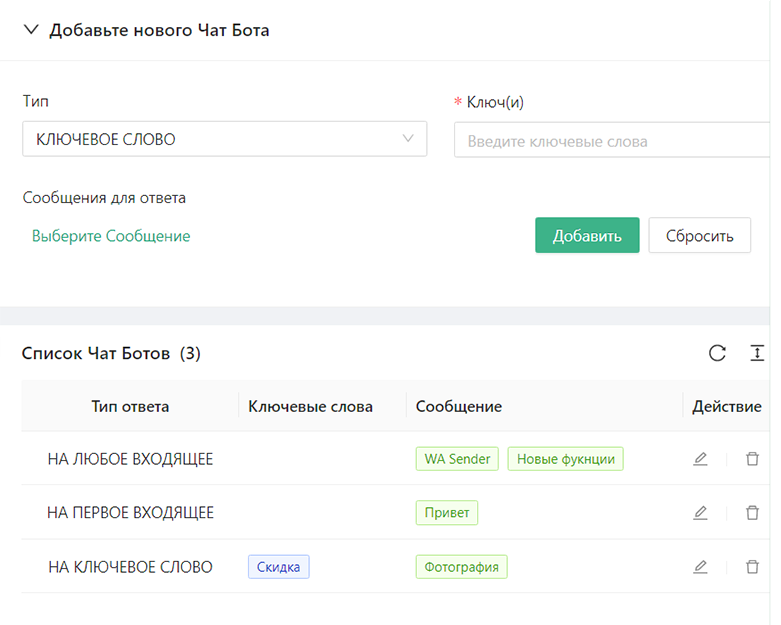Click the Выберите Сообщение link
The width and height of the screenshot is (781, 625).
point(111,236)
